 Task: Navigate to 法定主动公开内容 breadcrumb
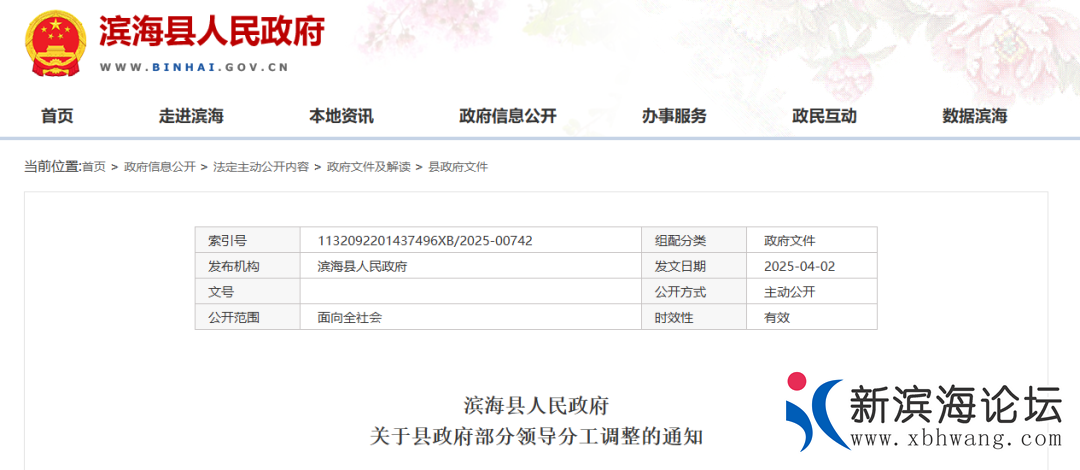pos(261,167)
